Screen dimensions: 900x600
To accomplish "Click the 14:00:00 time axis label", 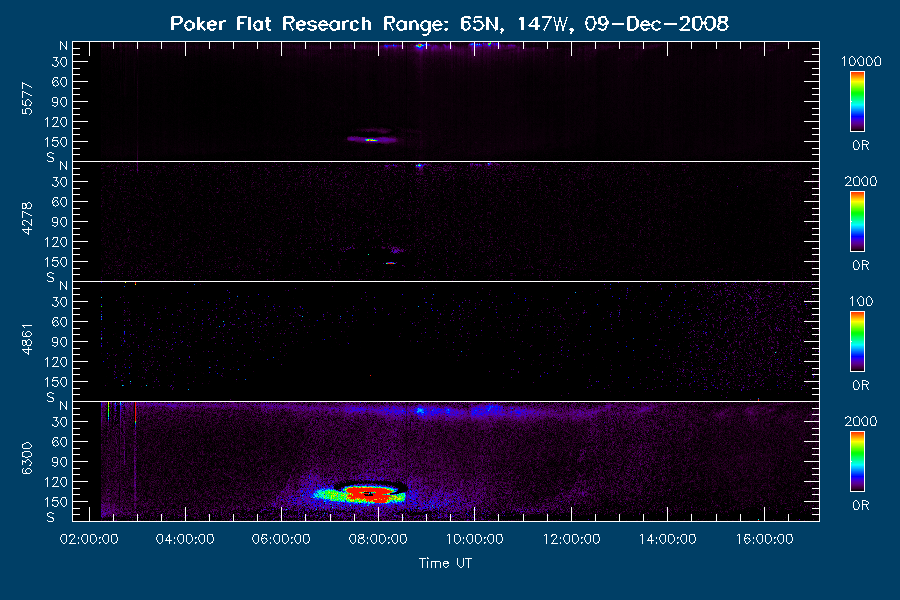I will [x=668, y=539].
